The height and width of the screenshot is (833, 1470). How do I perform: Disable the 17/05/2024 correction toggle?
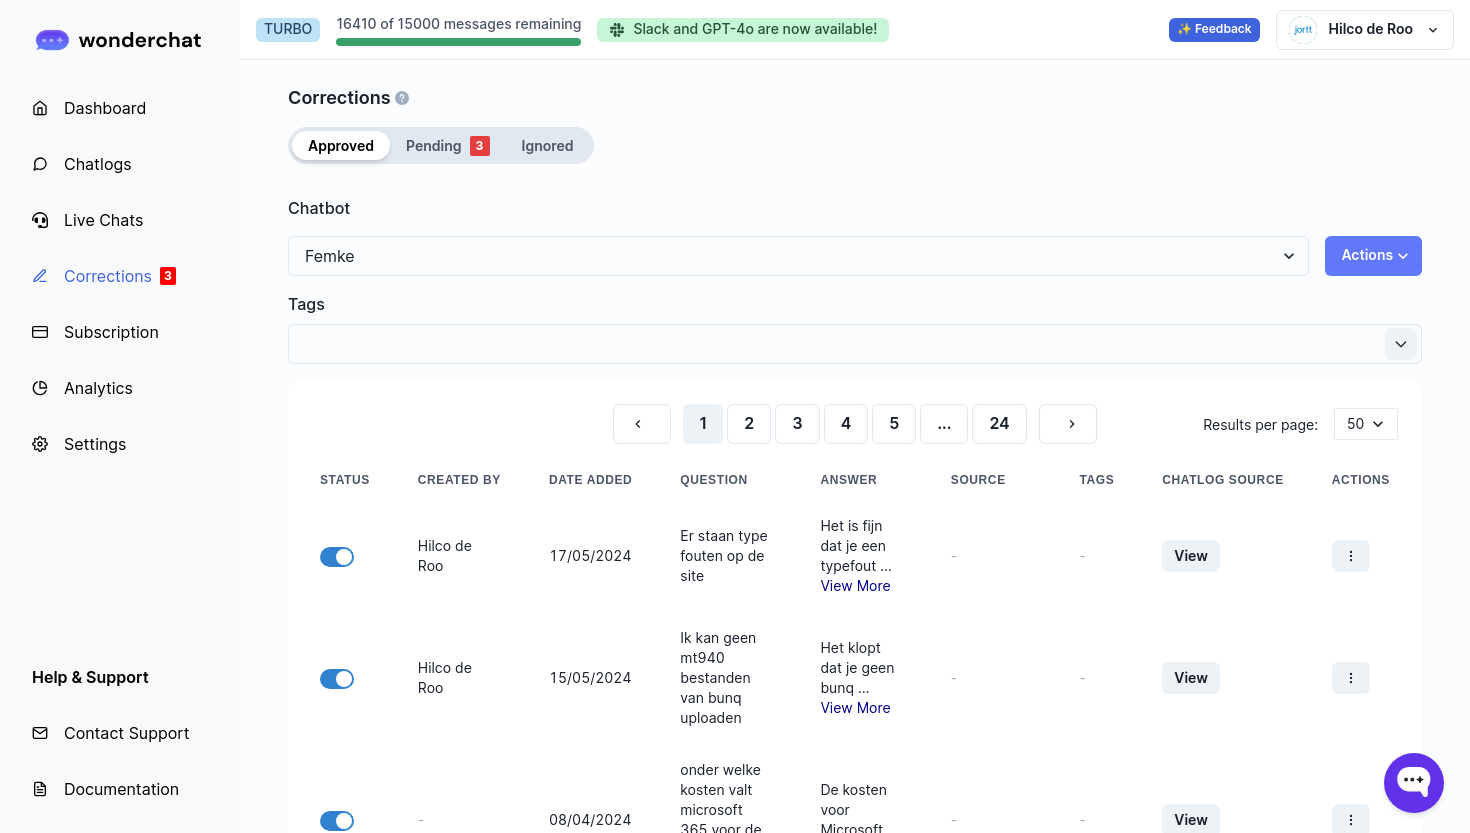point(337,557)
